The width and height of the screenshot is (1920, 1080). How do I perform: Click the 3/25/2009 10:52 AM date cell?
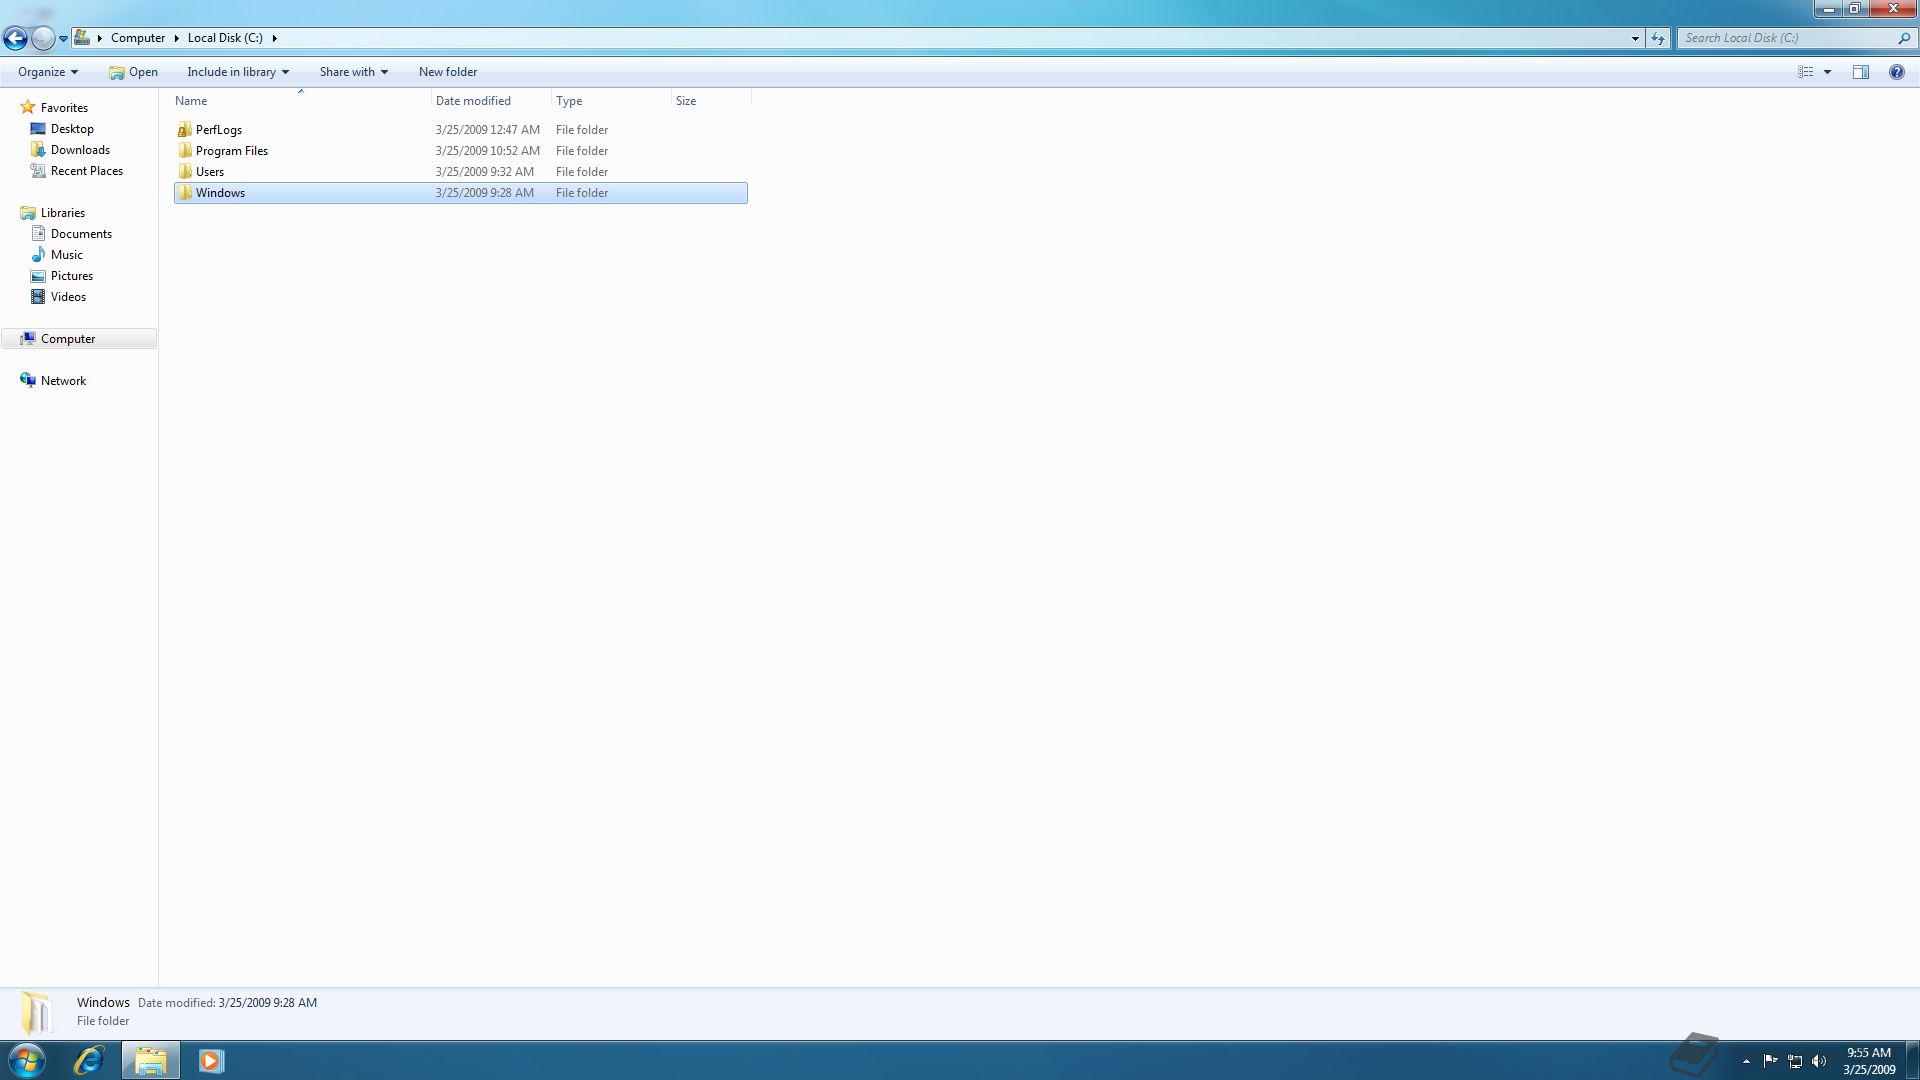click(x=488, y=151)
